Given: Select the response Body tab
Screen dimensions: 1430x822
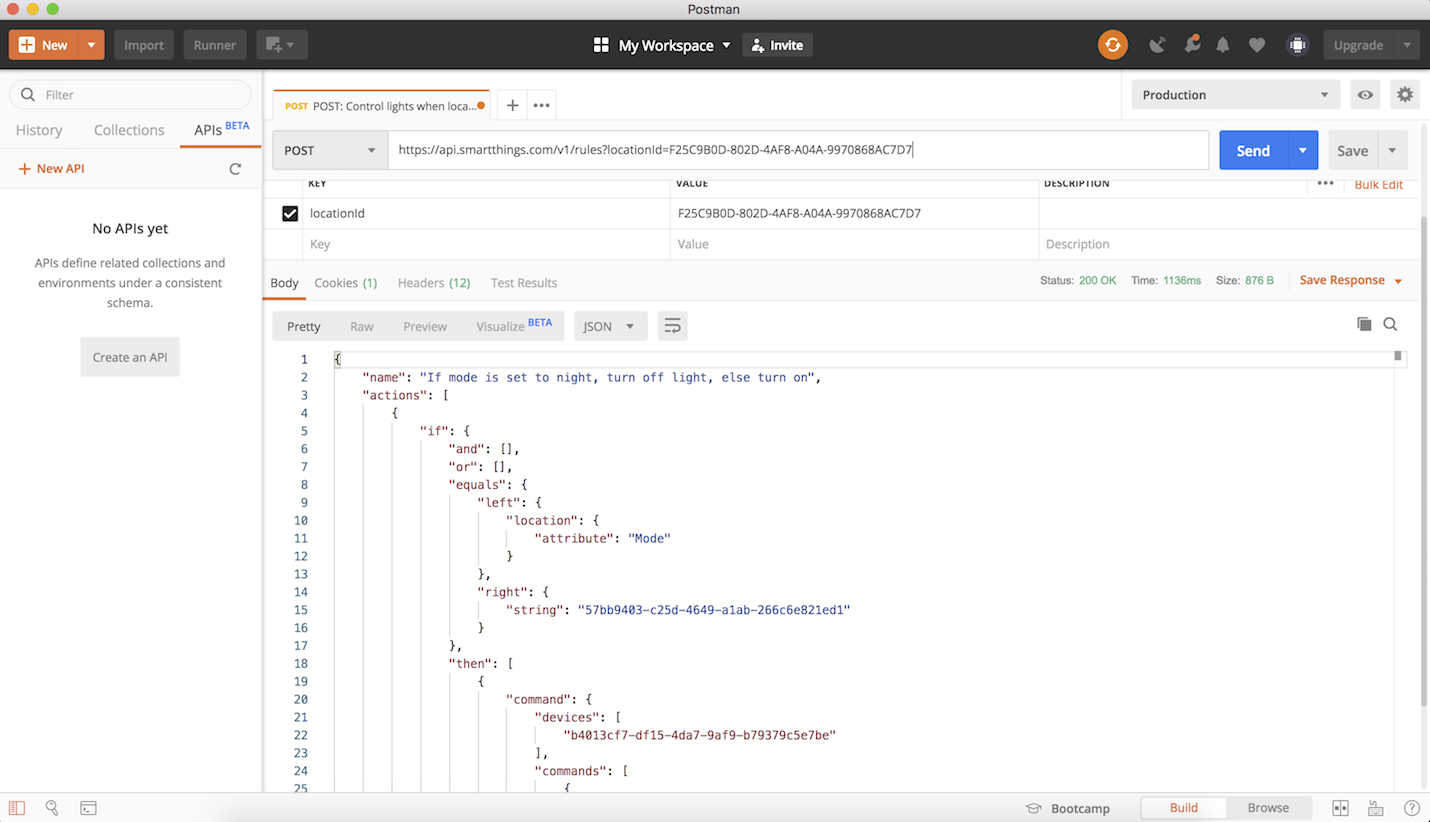Looking at the screenshot, I should pos(284,283).
